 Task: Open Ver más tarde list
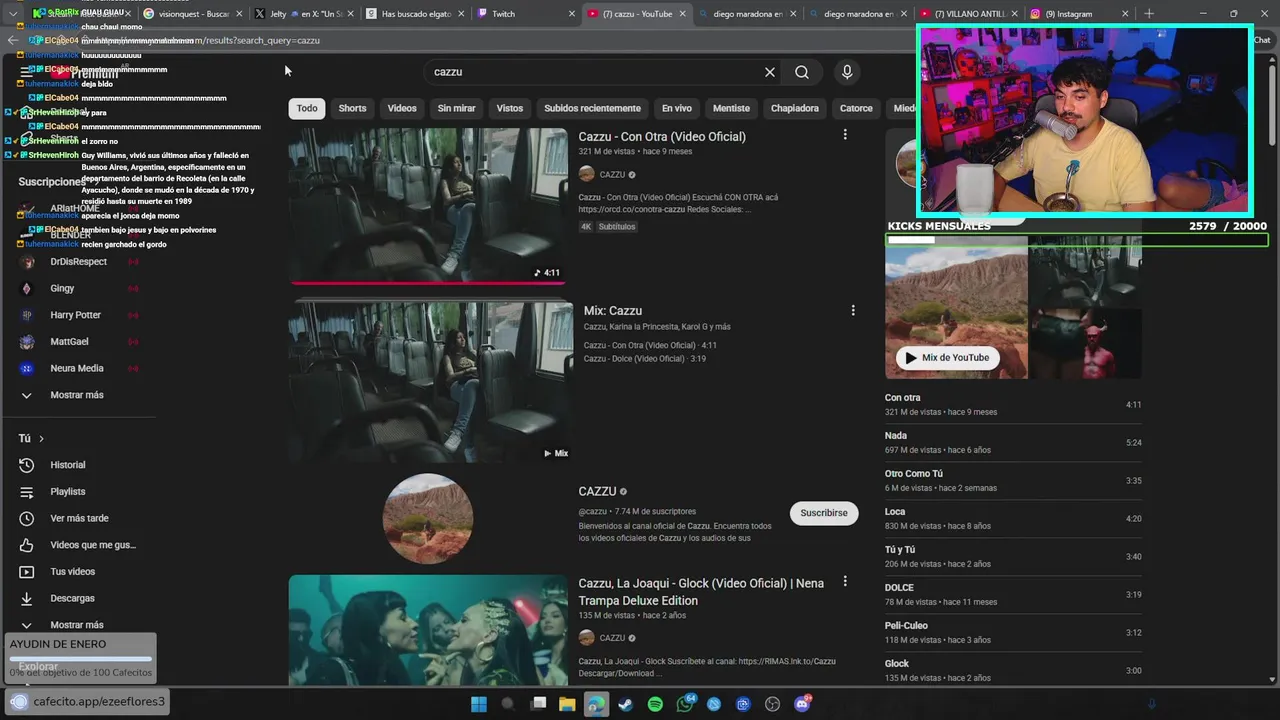click(80, 518)
